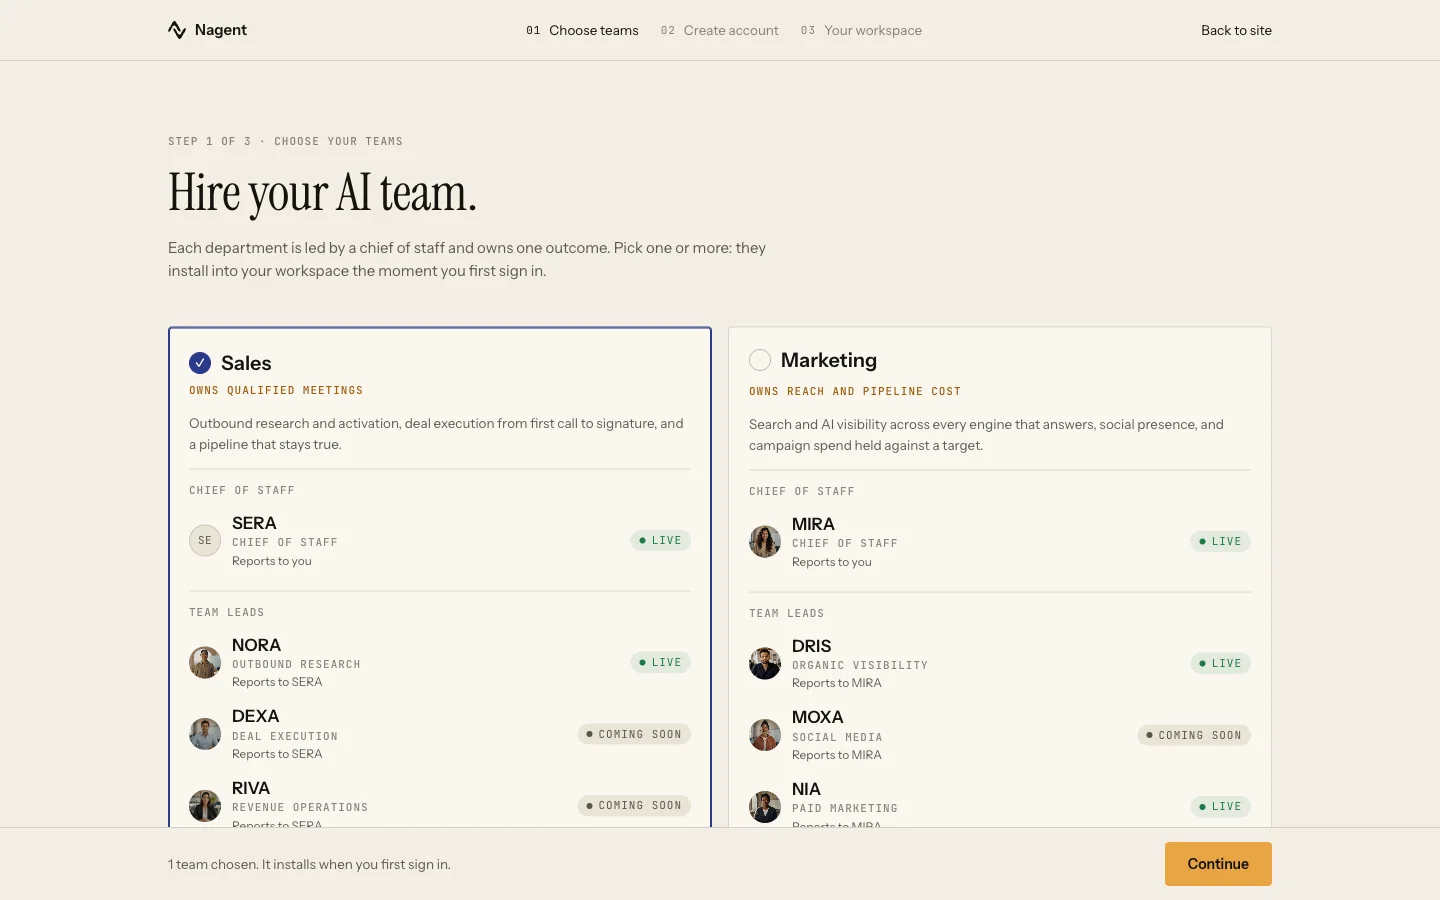Click MIRA's avatar photo
This screenshot has height=900, width=1440.
pos(765,542)
